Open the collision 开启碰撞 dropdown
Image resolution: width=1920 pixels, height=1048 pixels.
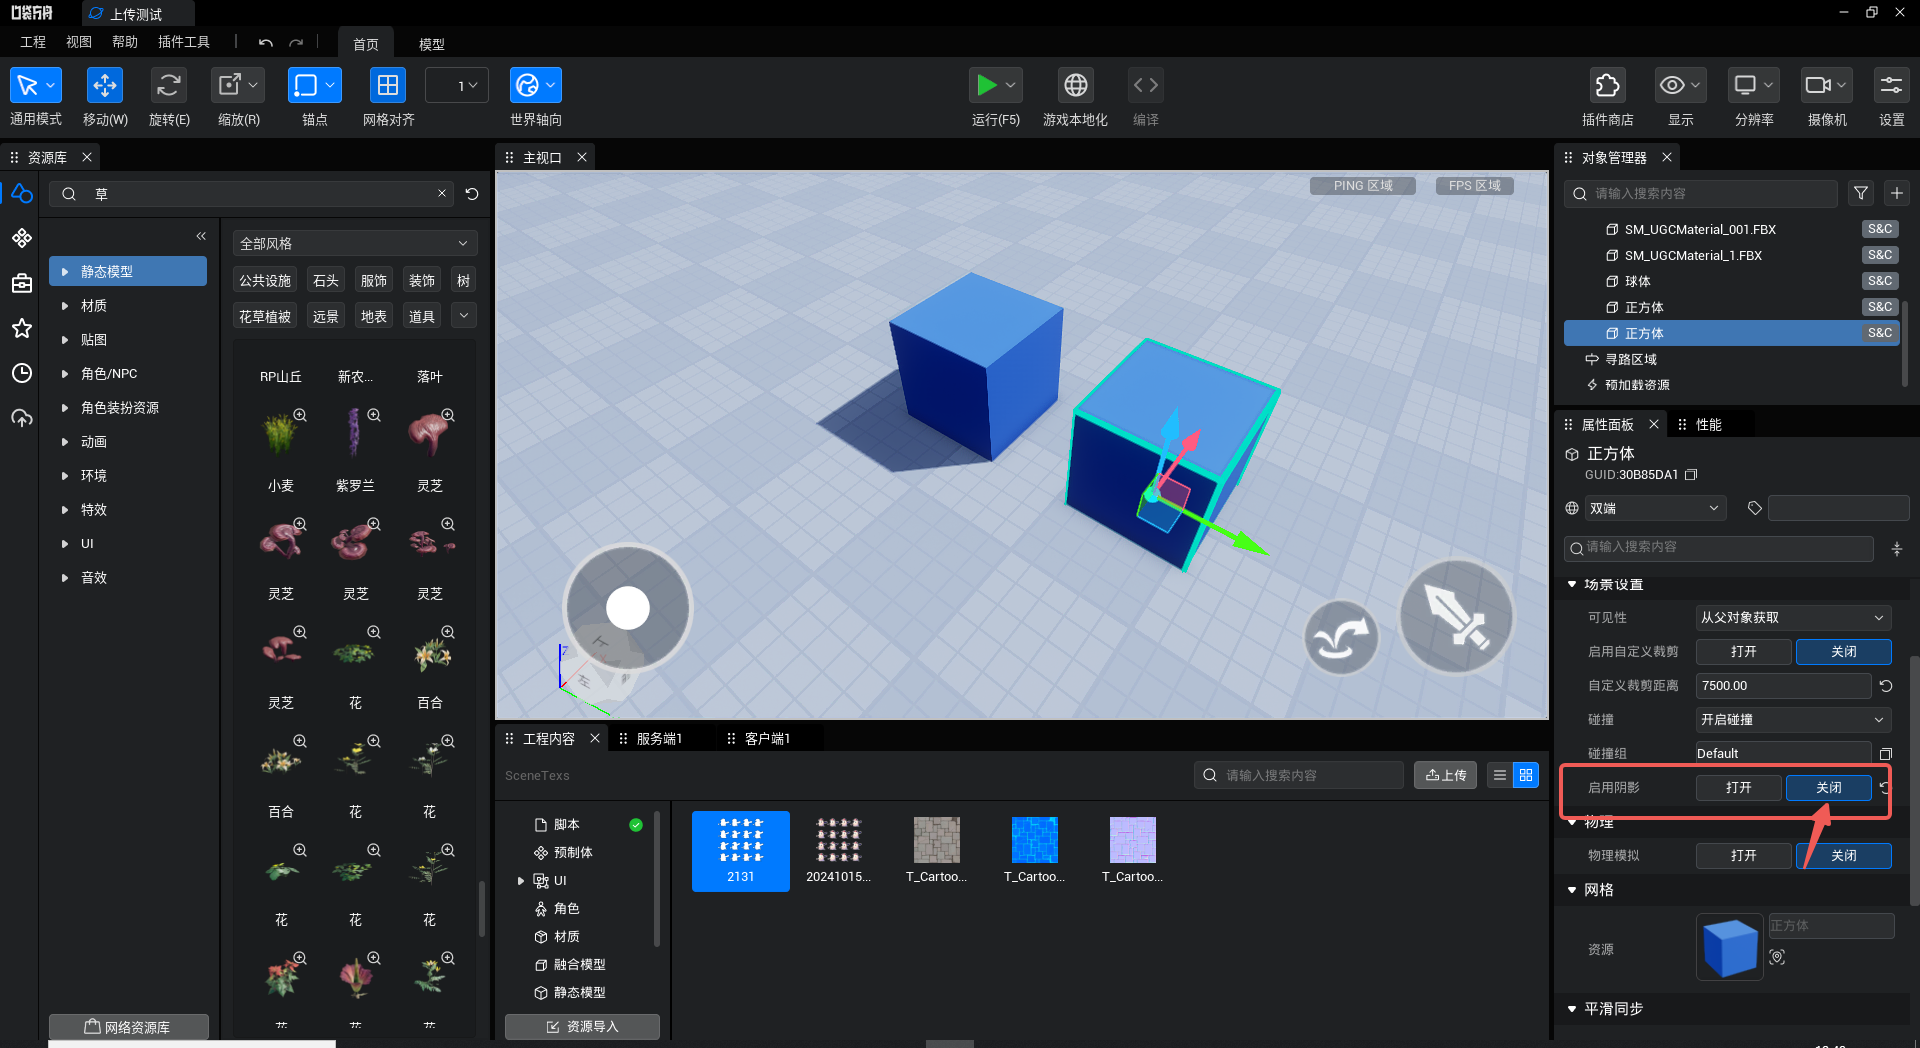[1793, 719]
